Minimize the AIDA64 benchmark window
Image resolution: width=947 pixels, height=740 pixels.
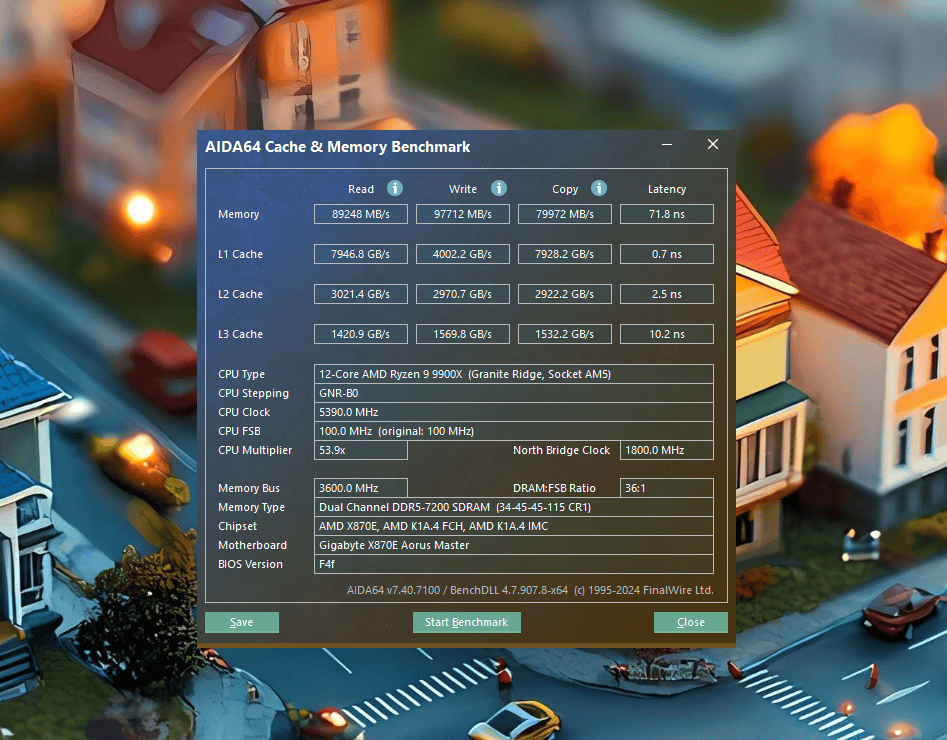pyautogui.click(x=667, y=144)
